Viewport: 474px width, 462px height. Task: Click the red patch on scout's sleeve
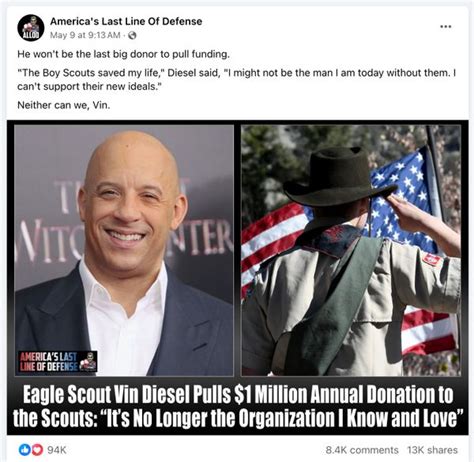coord(432,259)
